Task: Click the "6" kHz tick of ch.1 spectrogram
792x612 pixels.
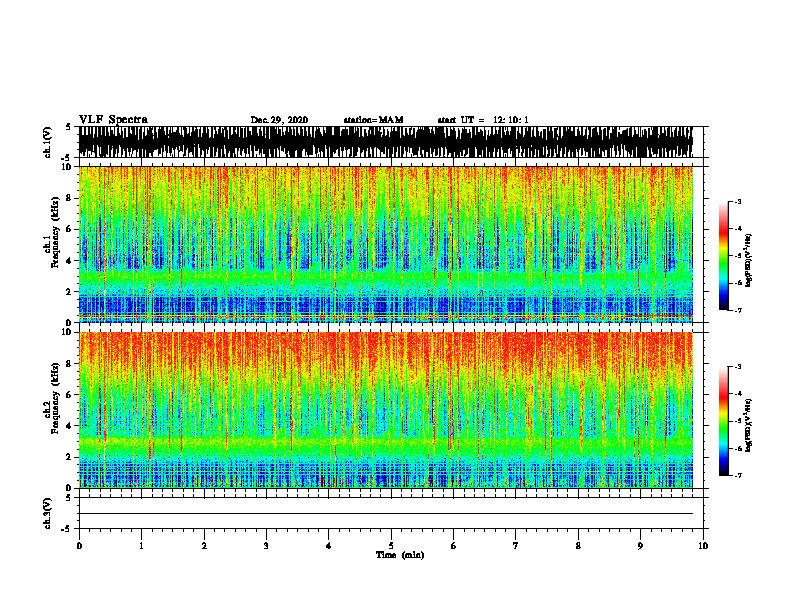Action: (x=70, y=229)
